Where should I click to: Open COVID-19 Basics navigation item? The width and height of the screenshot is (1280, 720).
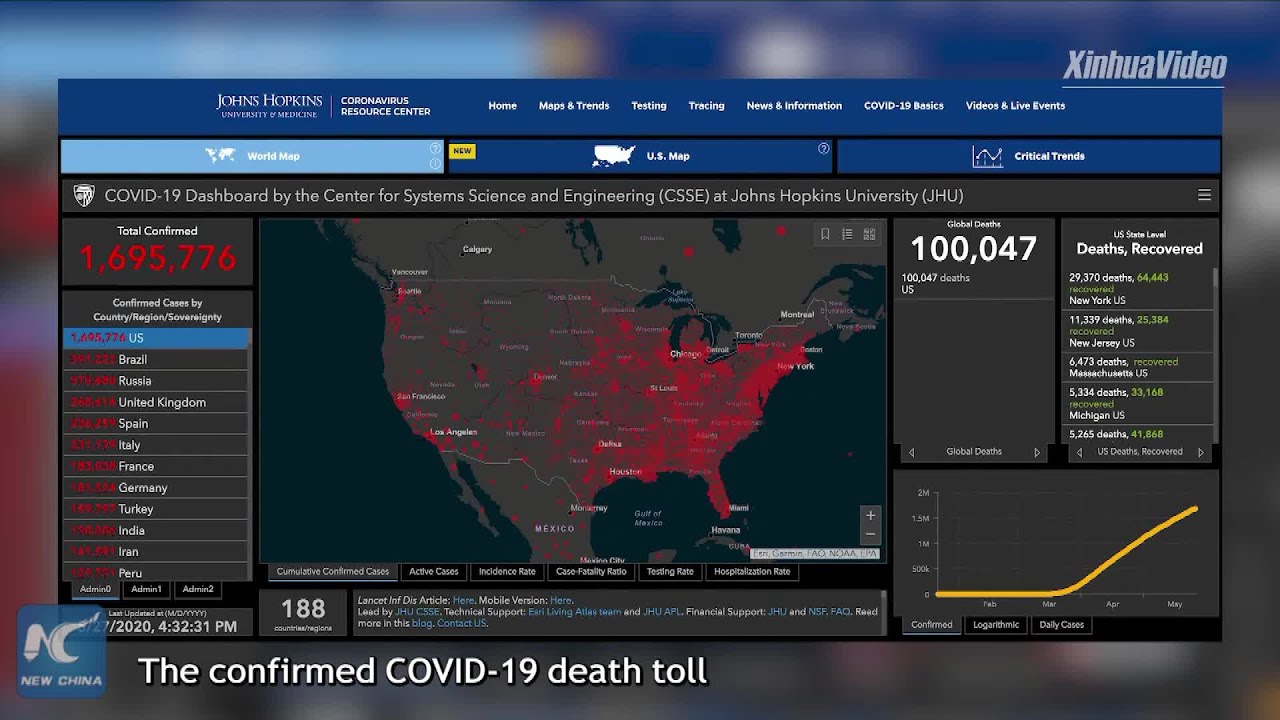(x=904, y=106)
